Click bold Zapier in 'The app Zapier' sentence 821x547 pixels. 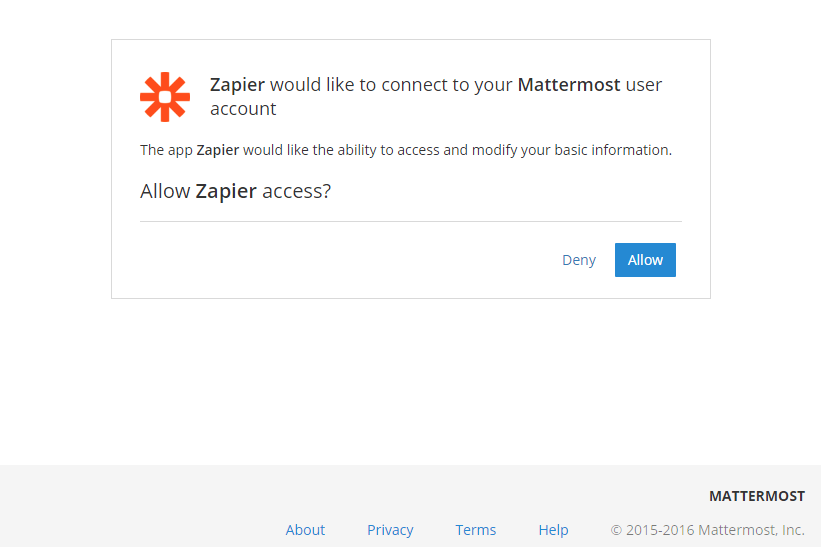pyautogui.click(x=217, y=150)
